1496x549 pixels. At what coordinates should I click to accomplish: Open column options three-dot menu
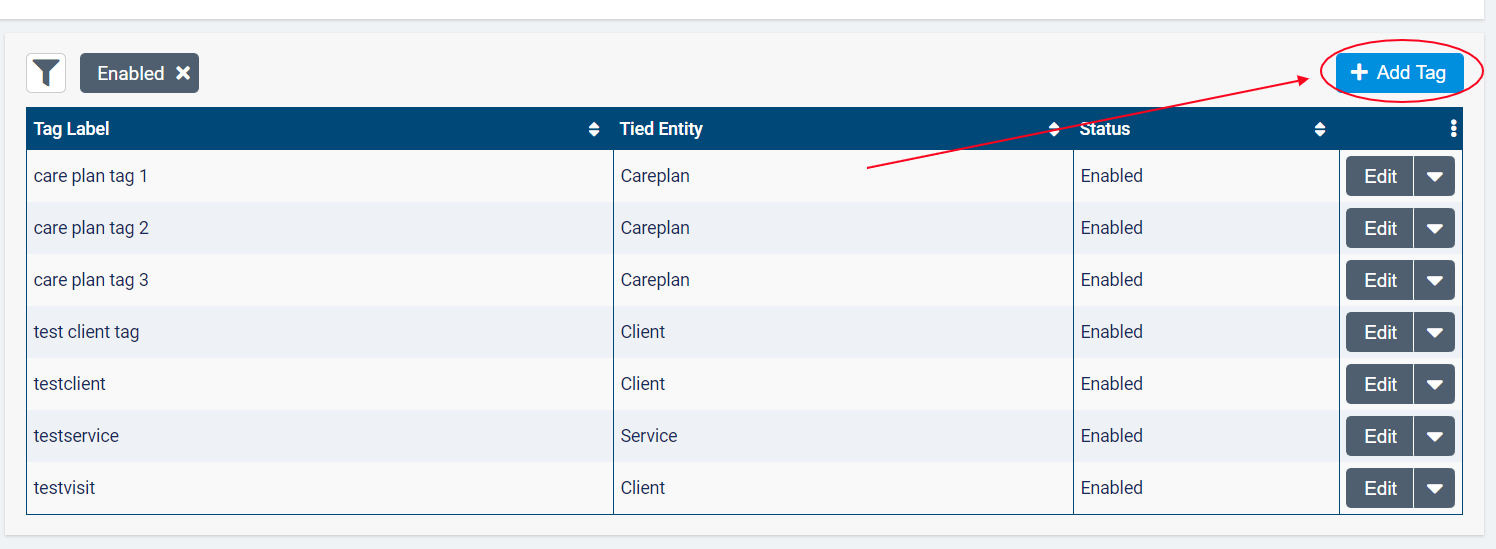coord(1453,129)
